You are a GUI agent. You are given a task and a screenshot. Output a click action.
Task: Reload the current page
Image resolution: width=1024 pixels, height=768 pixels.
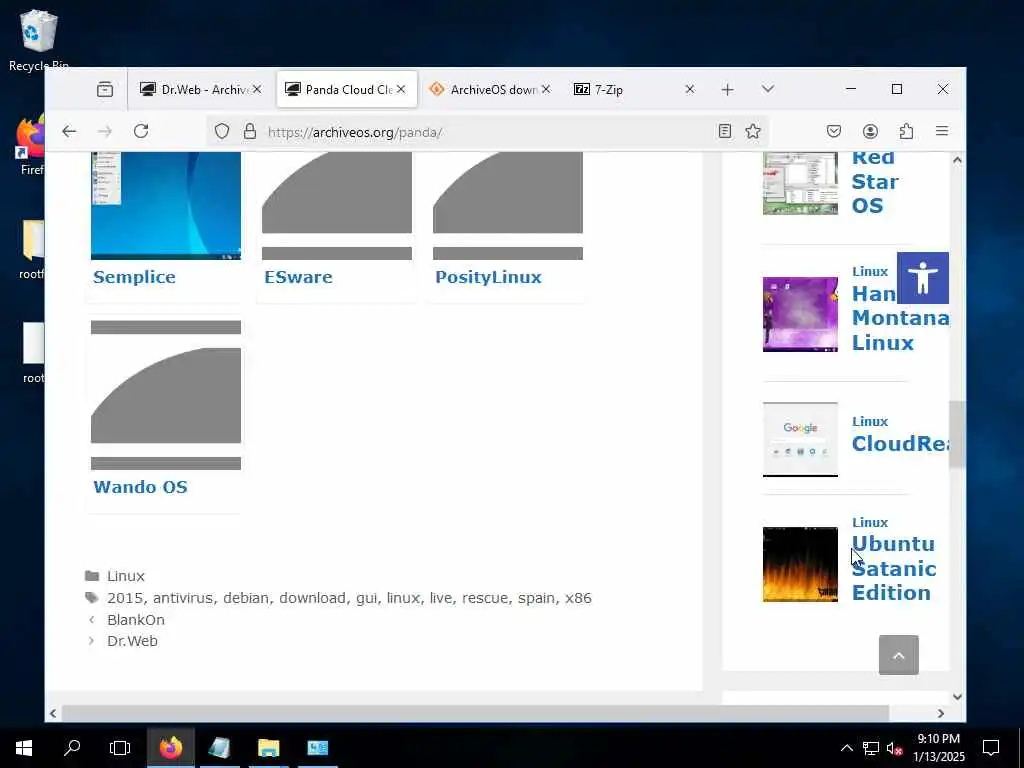[141, 131]
